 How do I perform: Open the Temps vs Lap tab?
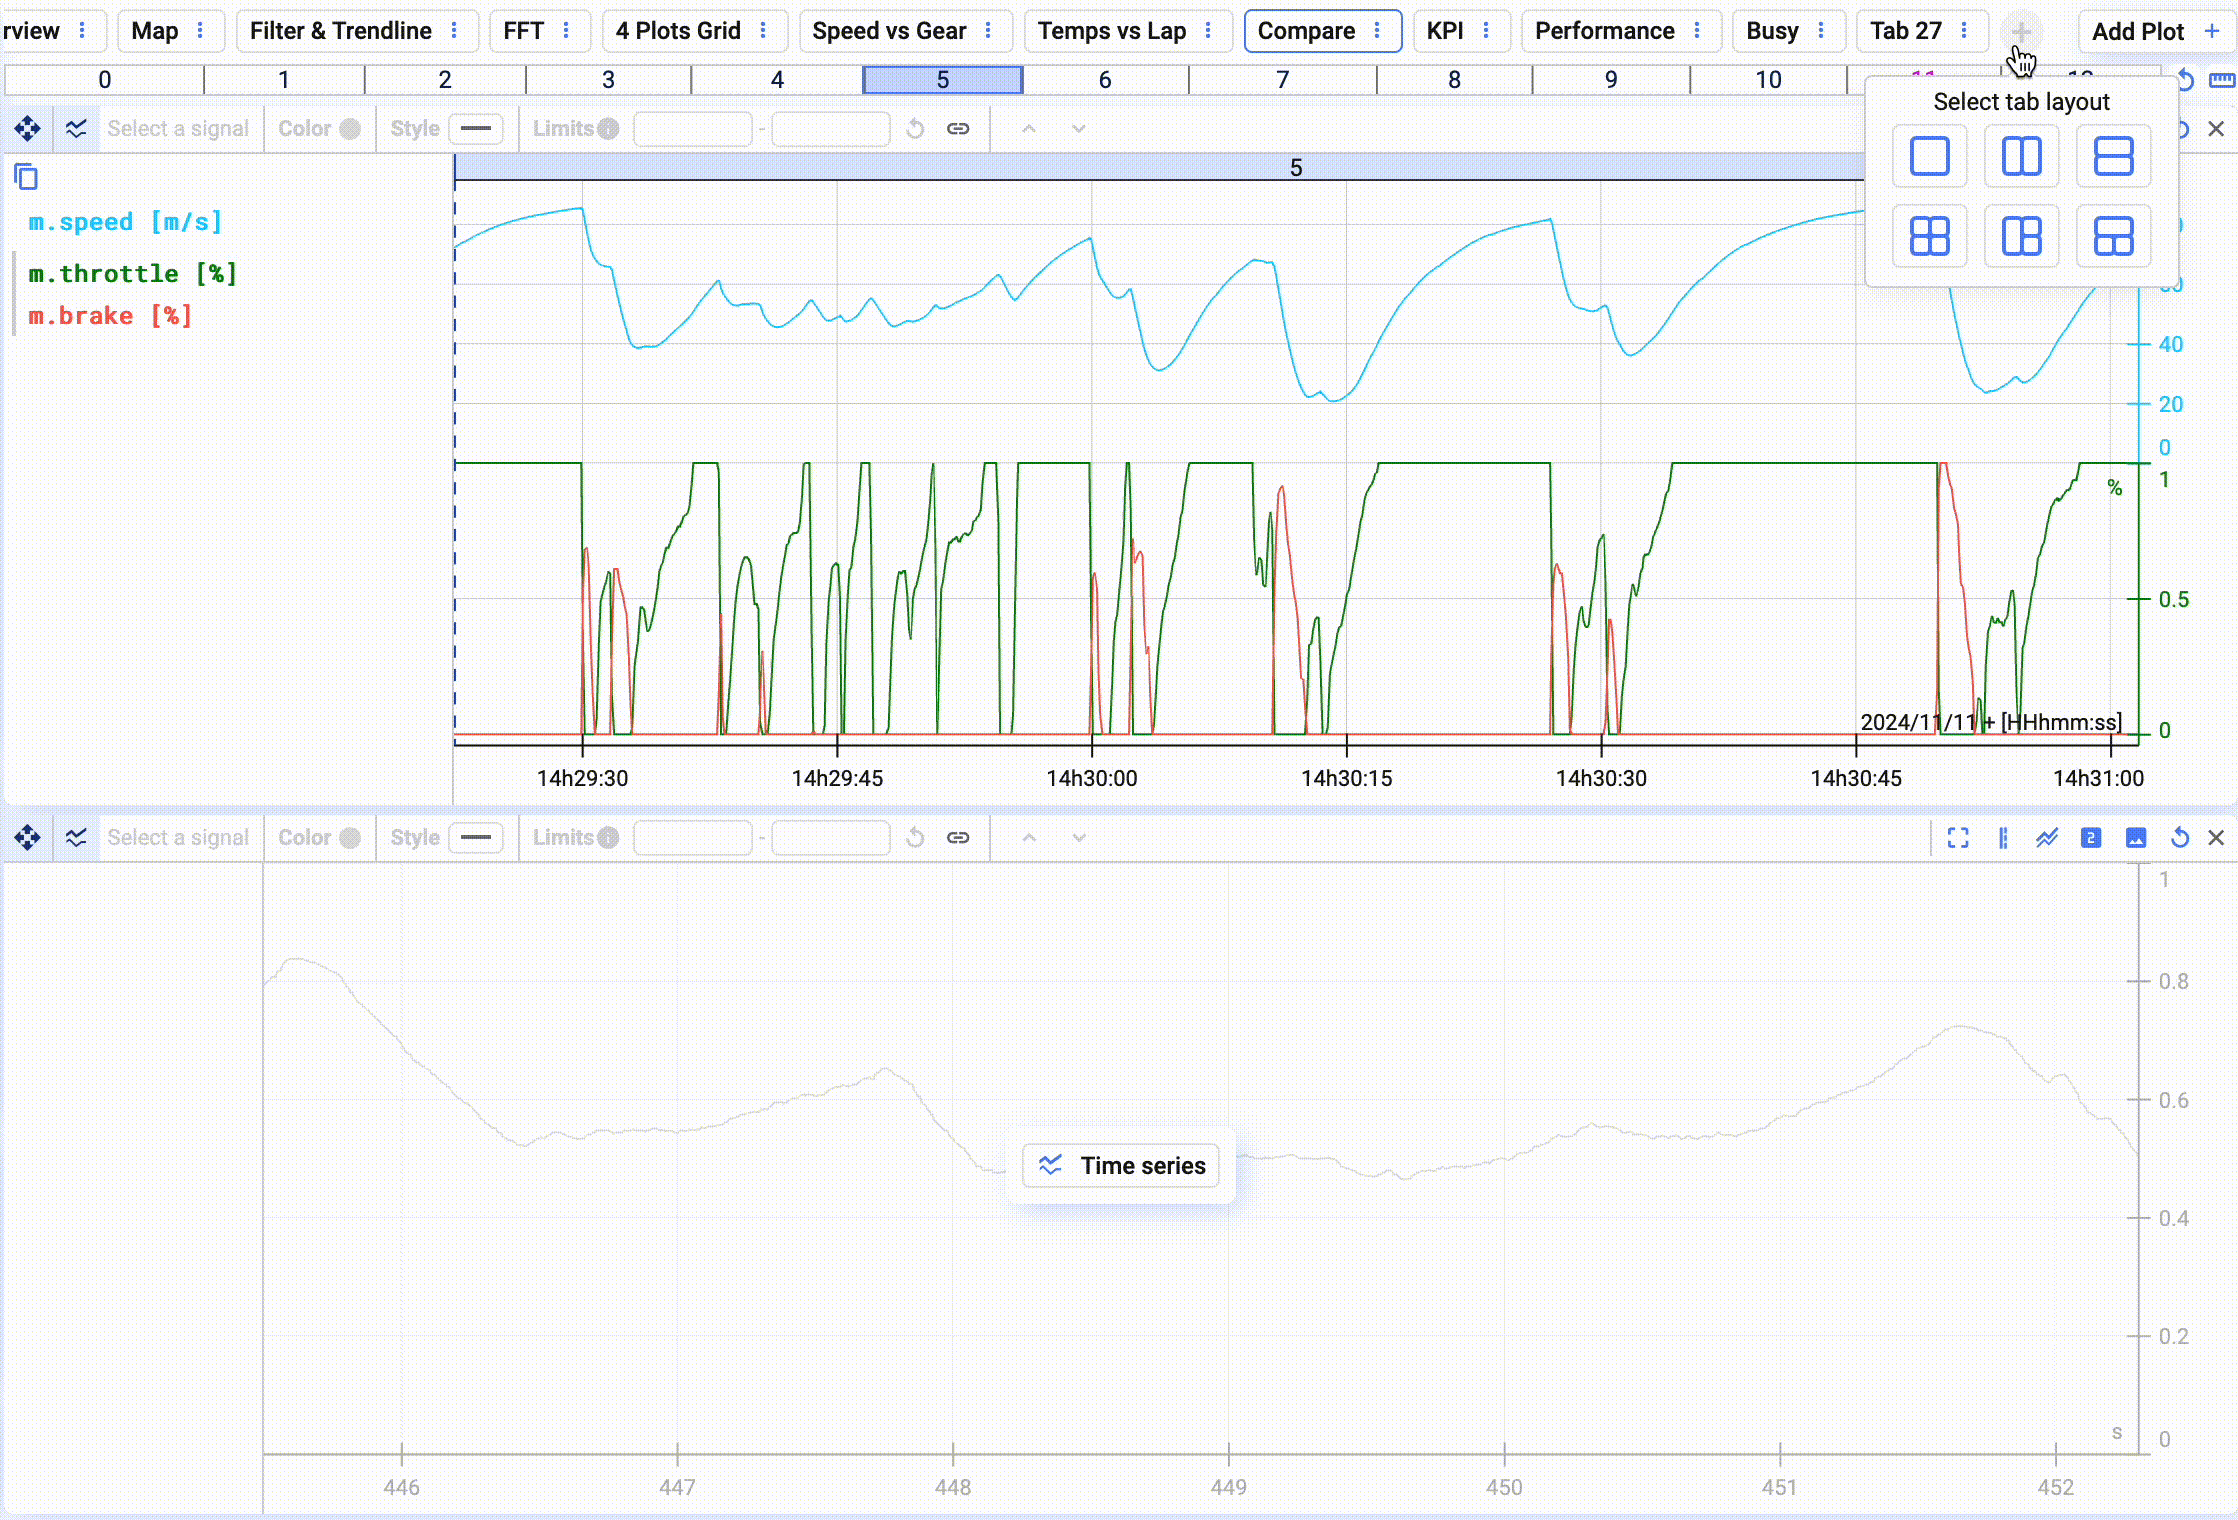(1111, 31)
